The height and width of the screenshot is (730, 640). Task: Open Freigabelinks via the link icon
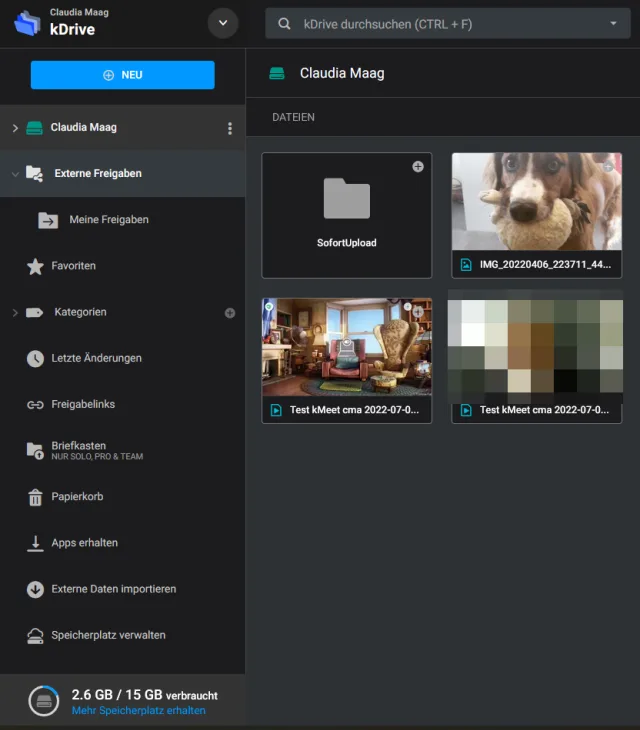[x=35, y=405]
